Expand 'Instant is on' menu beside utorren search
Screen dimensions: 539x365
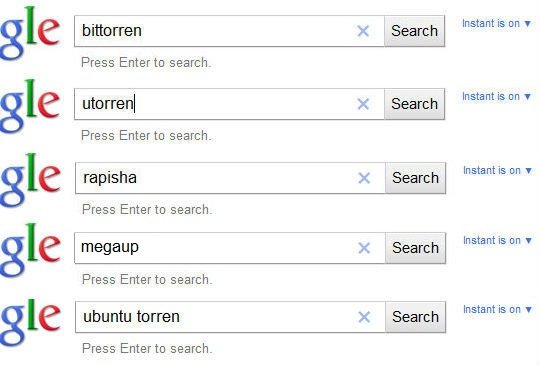(x=496, y=97)
